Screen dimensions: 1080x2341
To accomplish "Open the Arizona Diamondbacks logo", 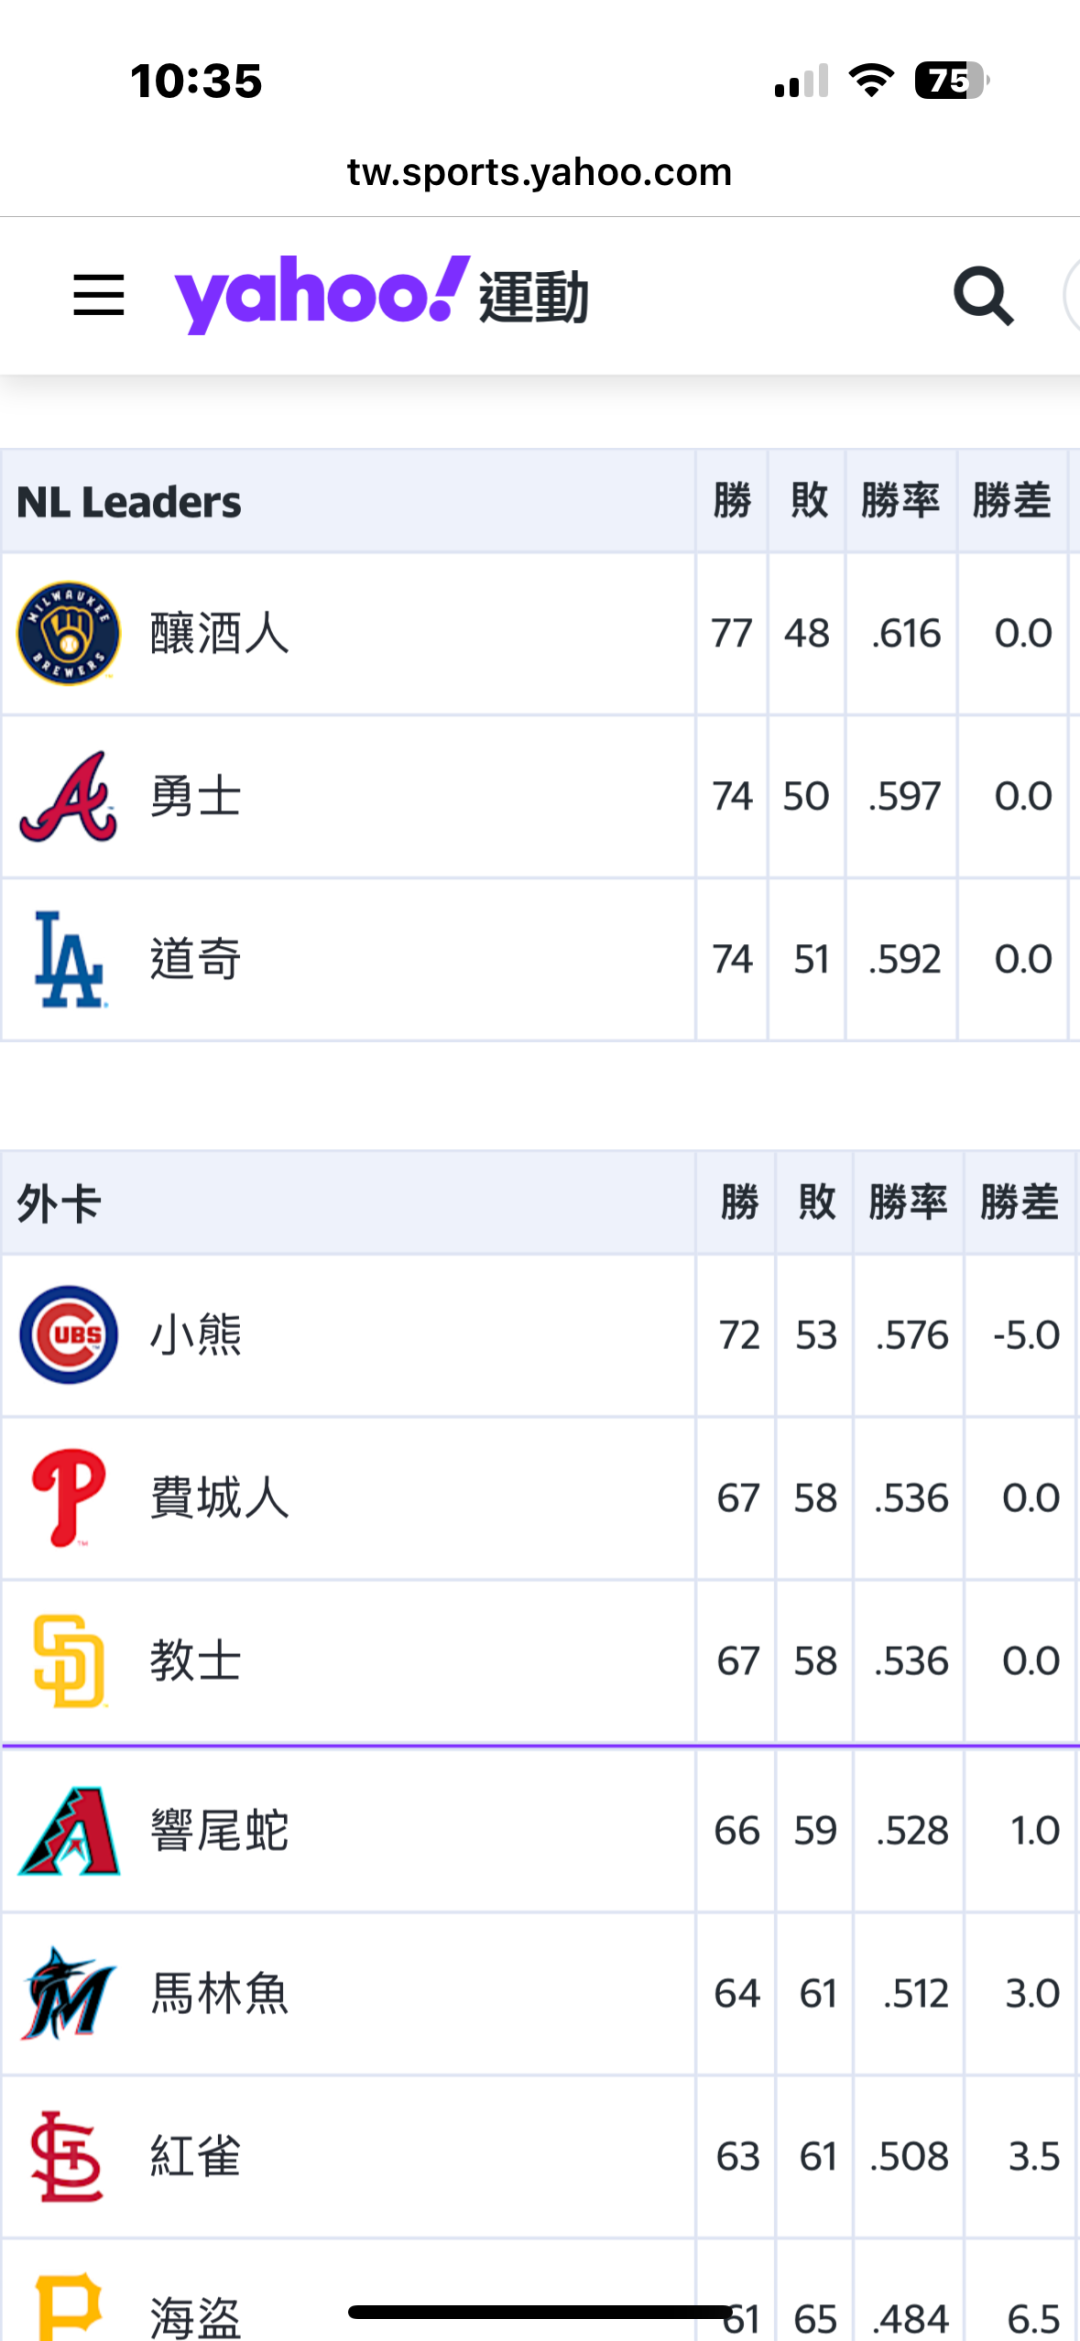I will click(x=69, y=1830).
